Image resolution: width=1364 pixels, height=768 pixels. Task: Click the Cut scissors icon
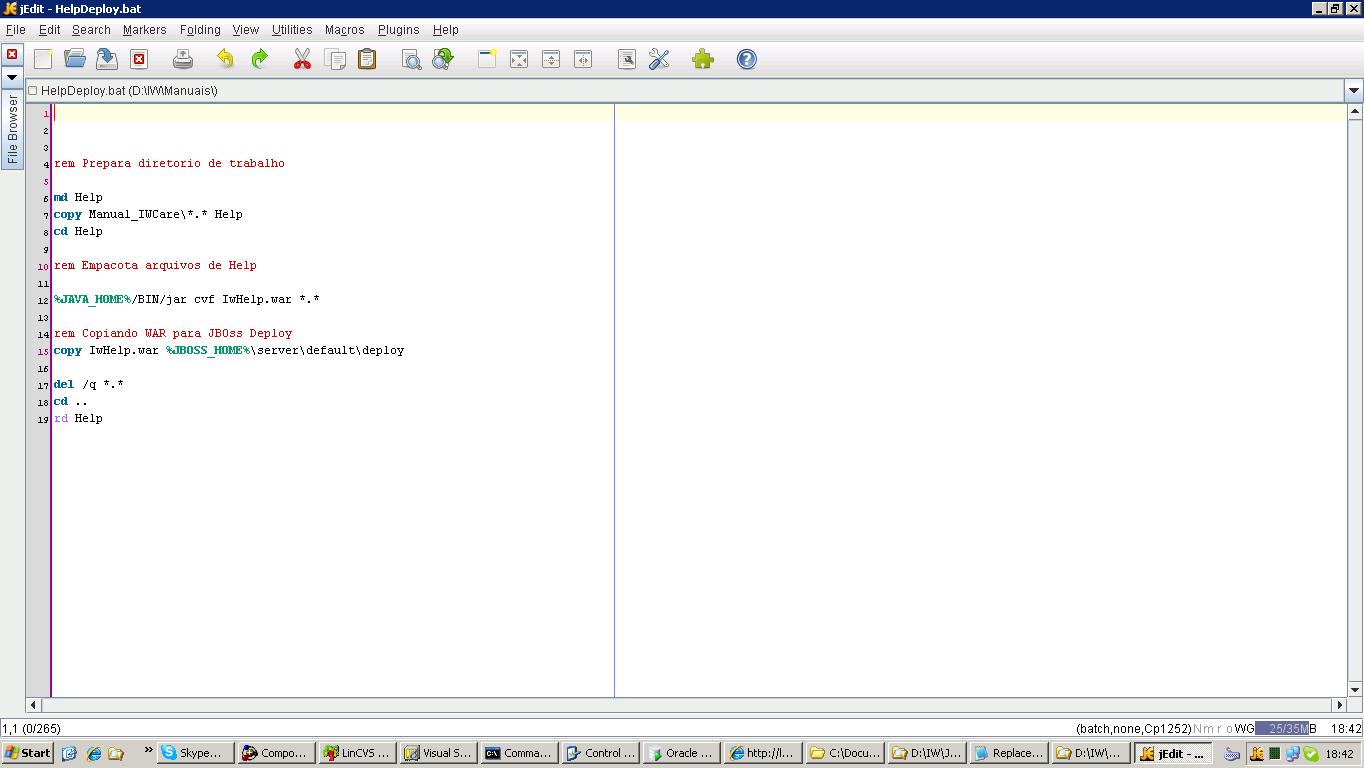point(302,60)
